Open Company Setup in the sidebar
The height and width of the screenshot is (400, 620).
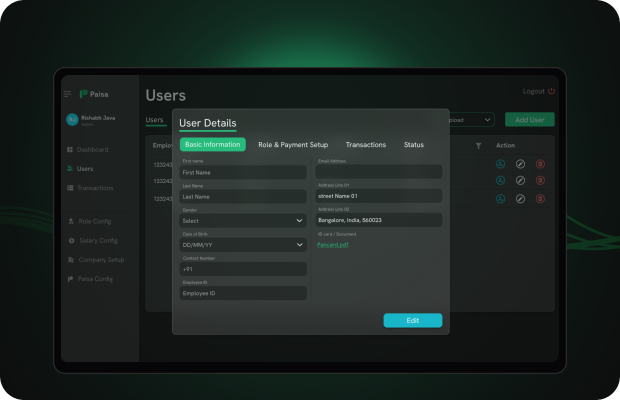click(x=100, y=259)
